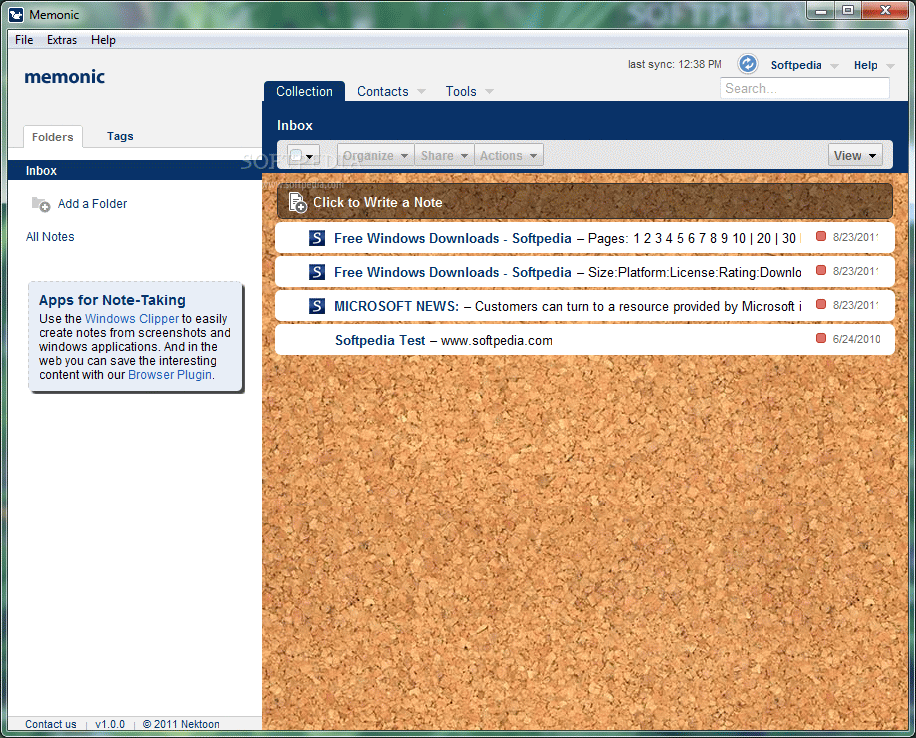Click the memonic logo

pyautogui.click(x=64, y=77)
